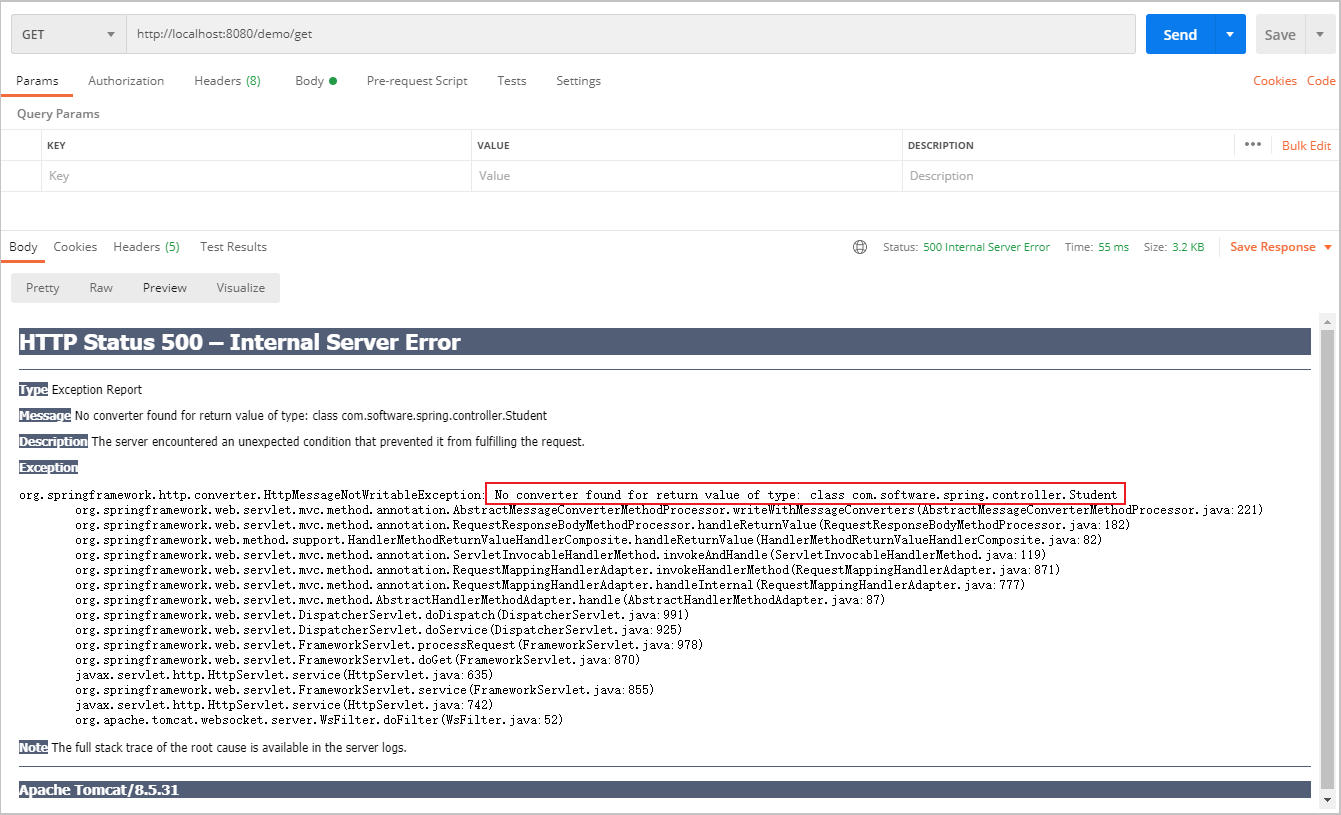
Task: Open the request Headers (8) tab
Action: [227, 81]
